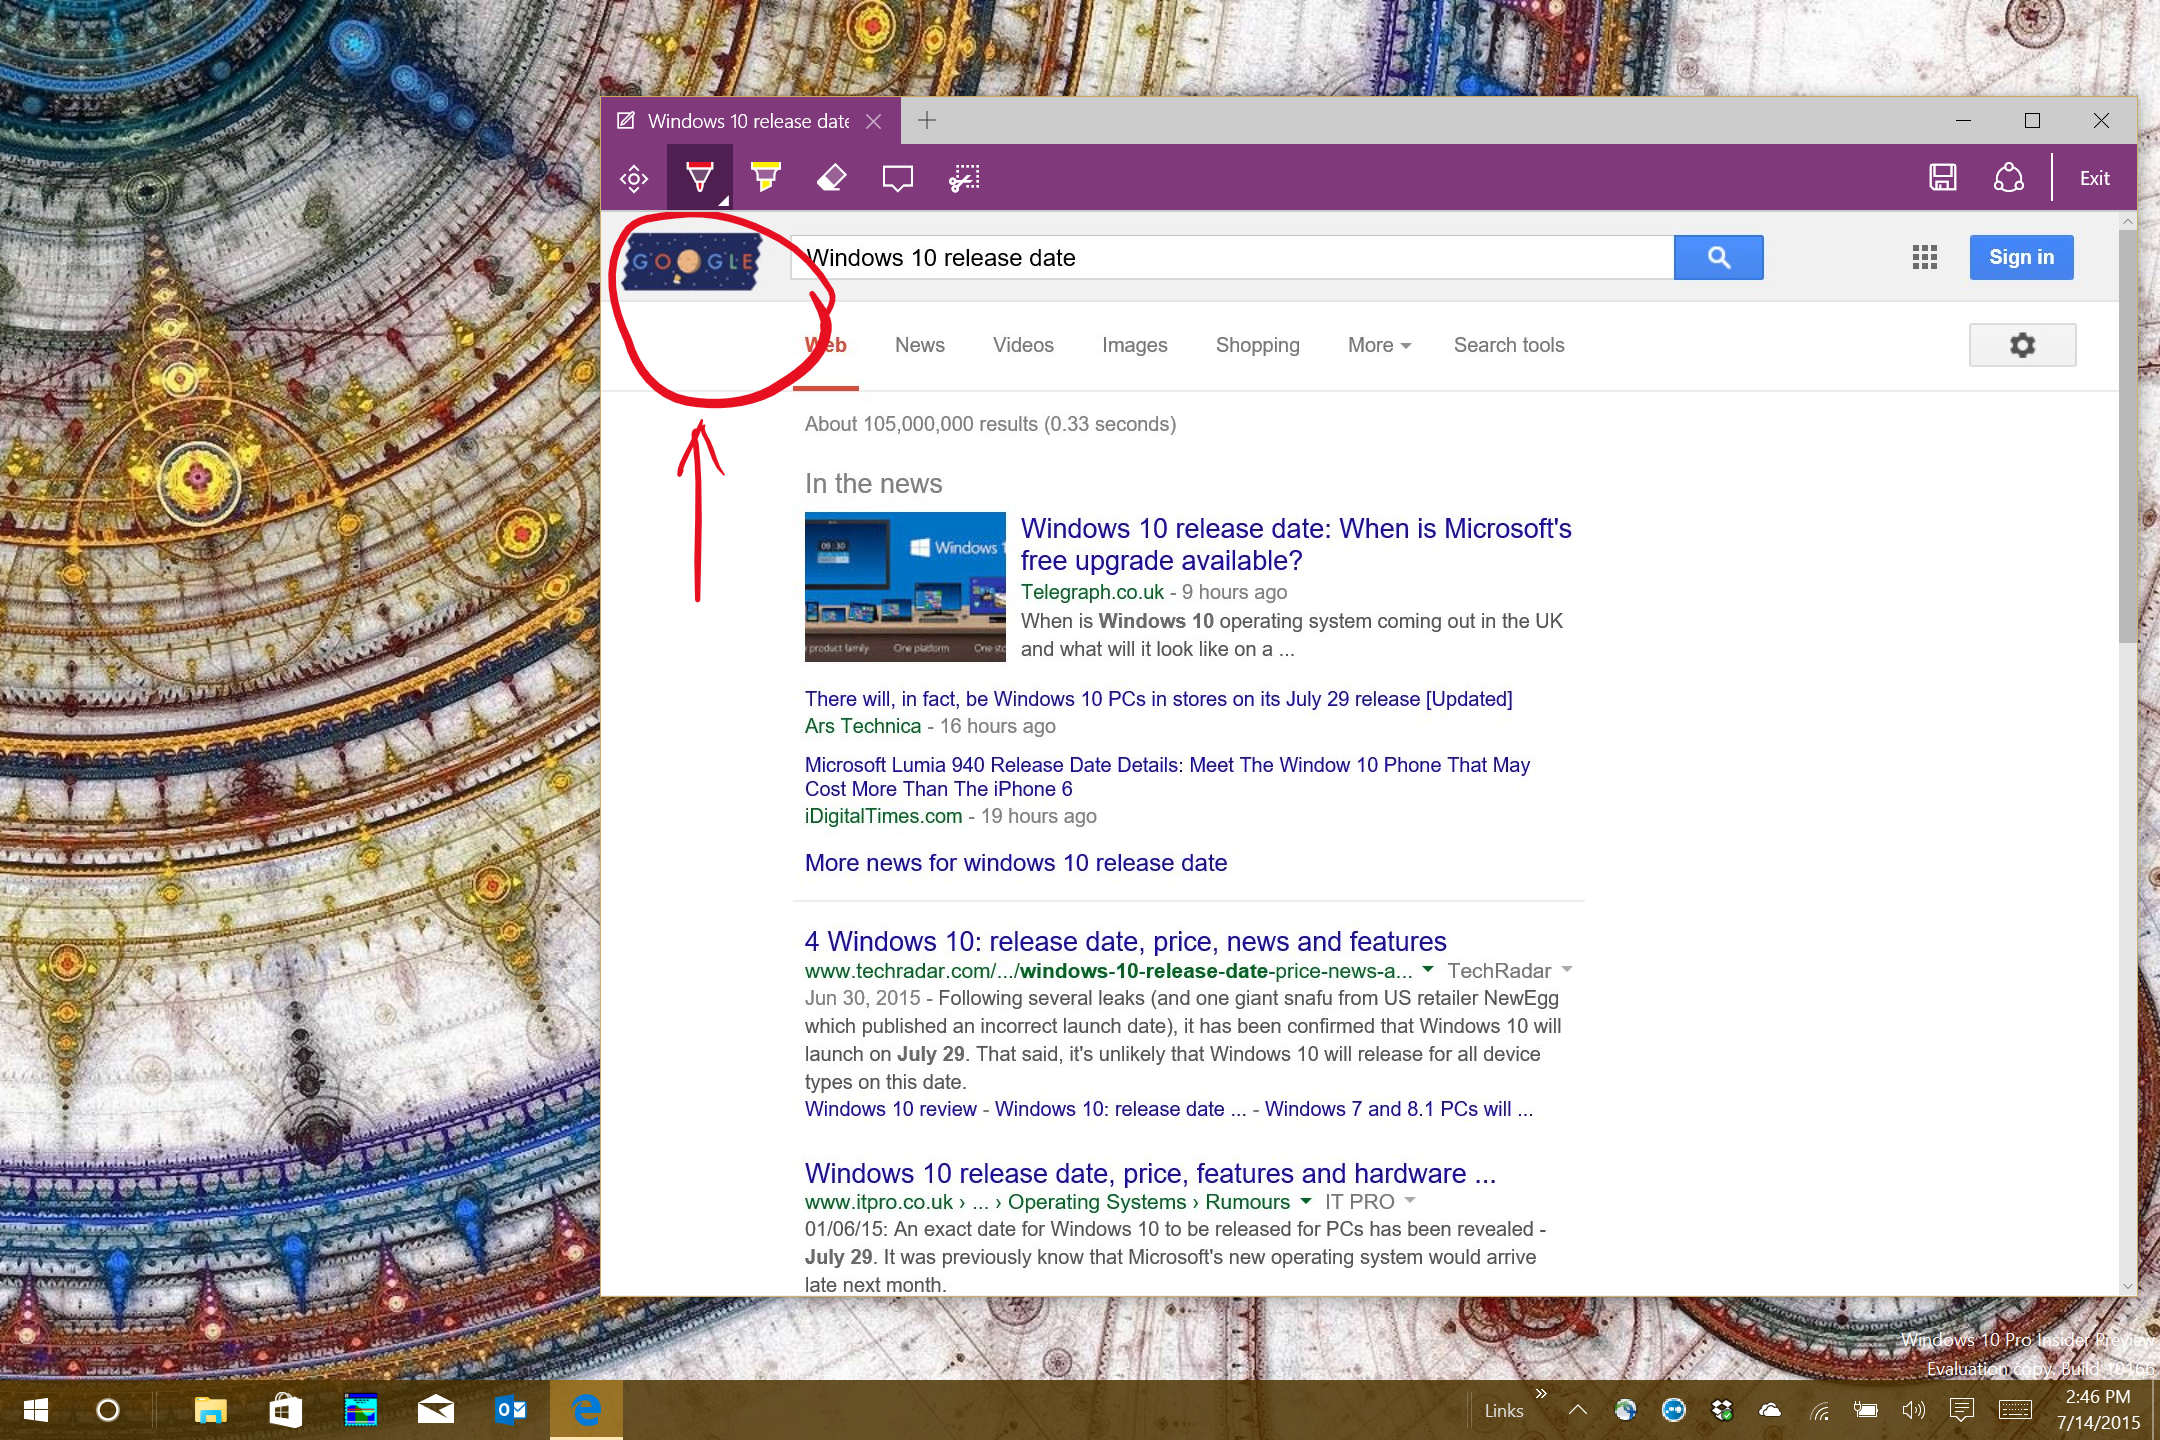Add a typed note with comment tool
The height and width of the screenshot is (1440, 2160).
[897, 179]
